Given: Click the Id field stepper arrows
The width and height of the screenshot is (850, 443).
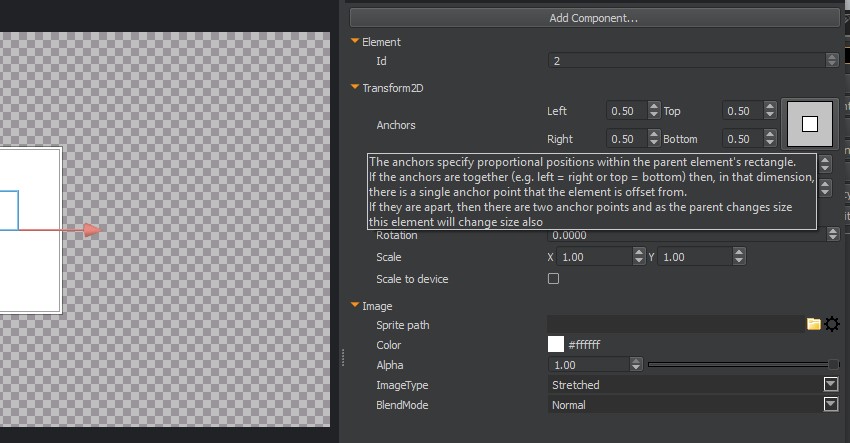Looking at the screenshot, I should (832, 60).
